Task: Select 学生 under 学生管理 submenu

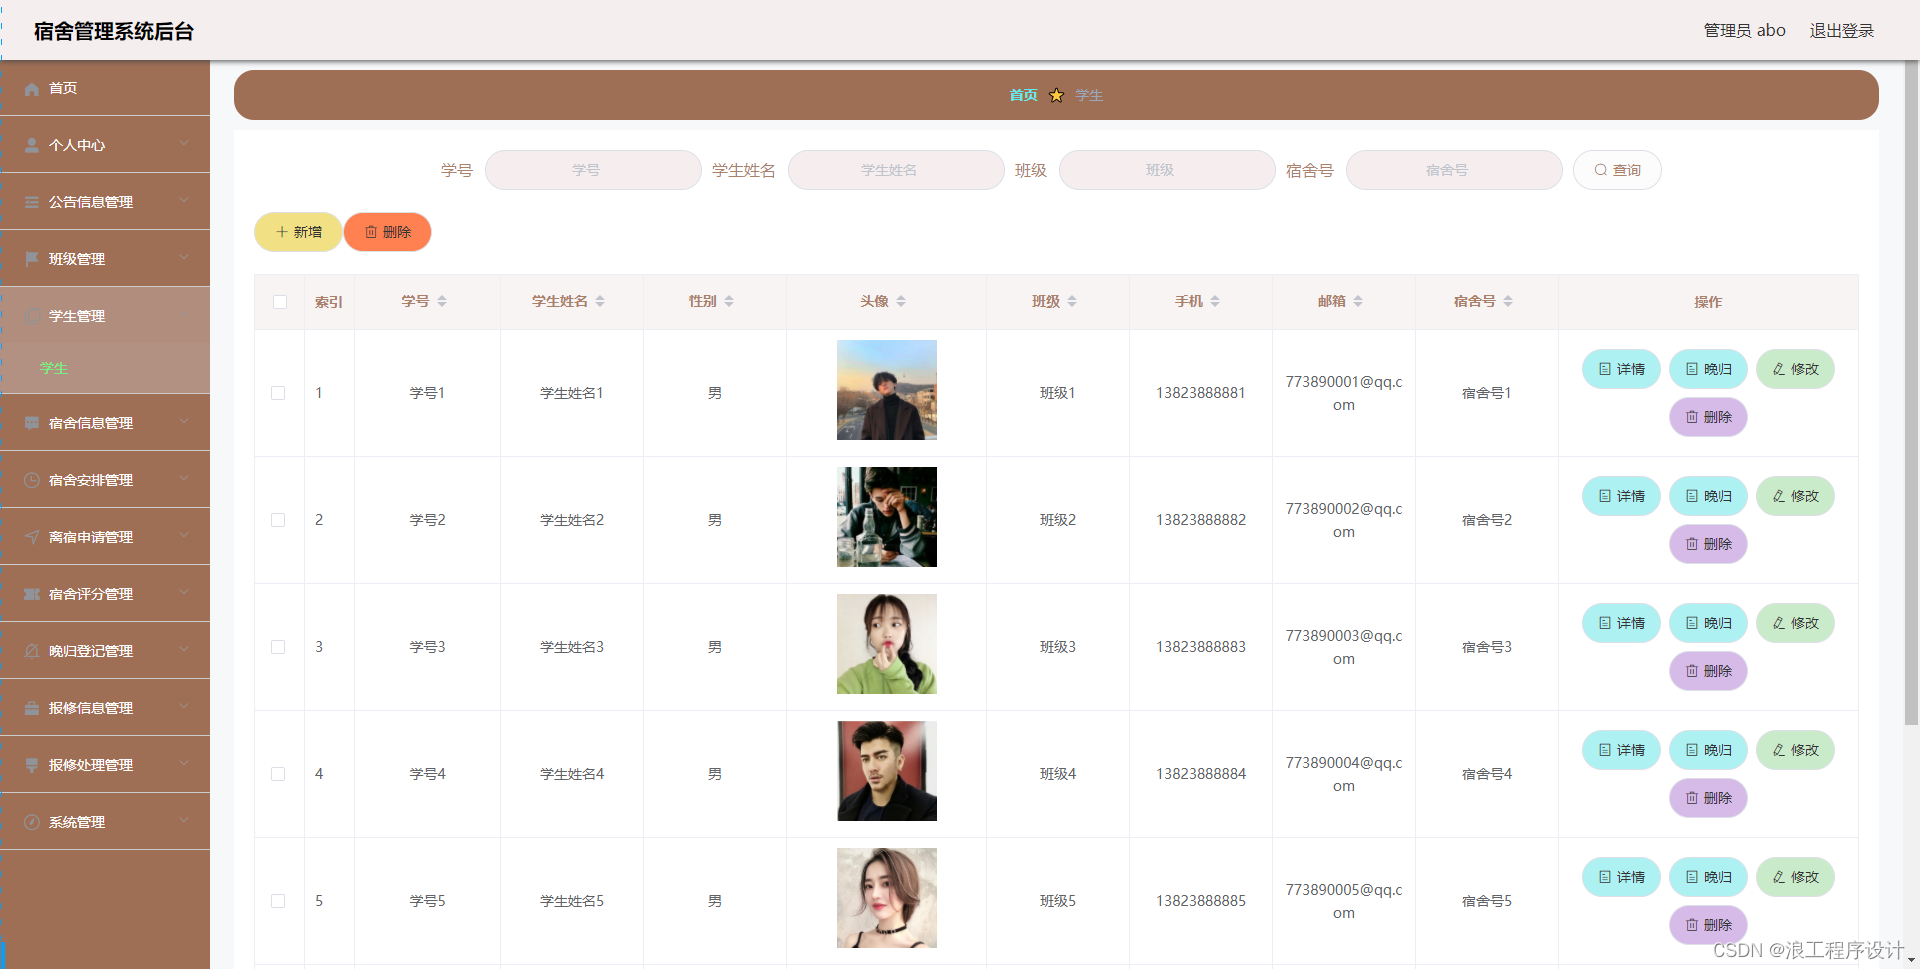Action: [53, 368]
